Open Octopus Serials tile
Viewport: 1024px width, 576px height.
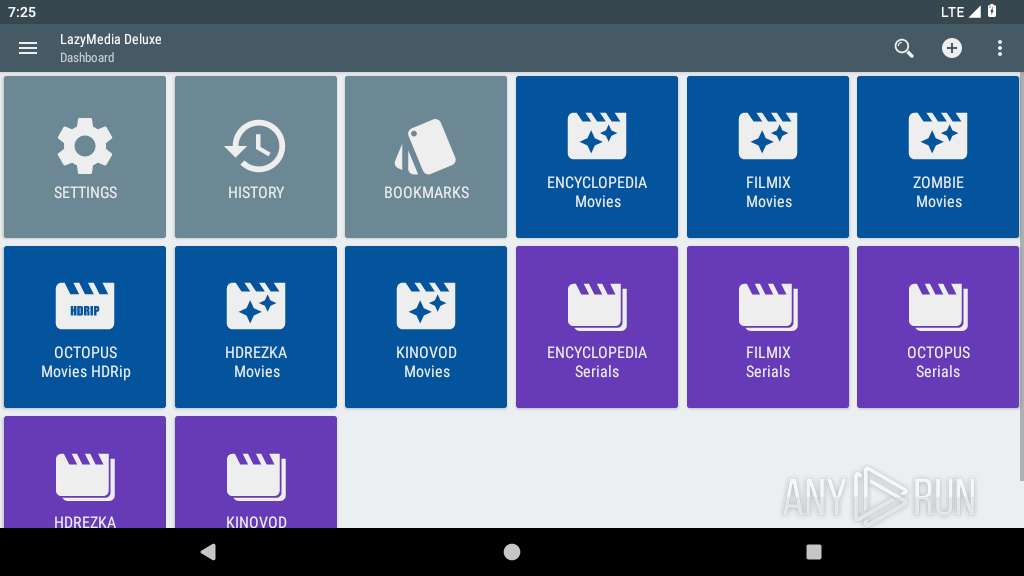[938, 327]
